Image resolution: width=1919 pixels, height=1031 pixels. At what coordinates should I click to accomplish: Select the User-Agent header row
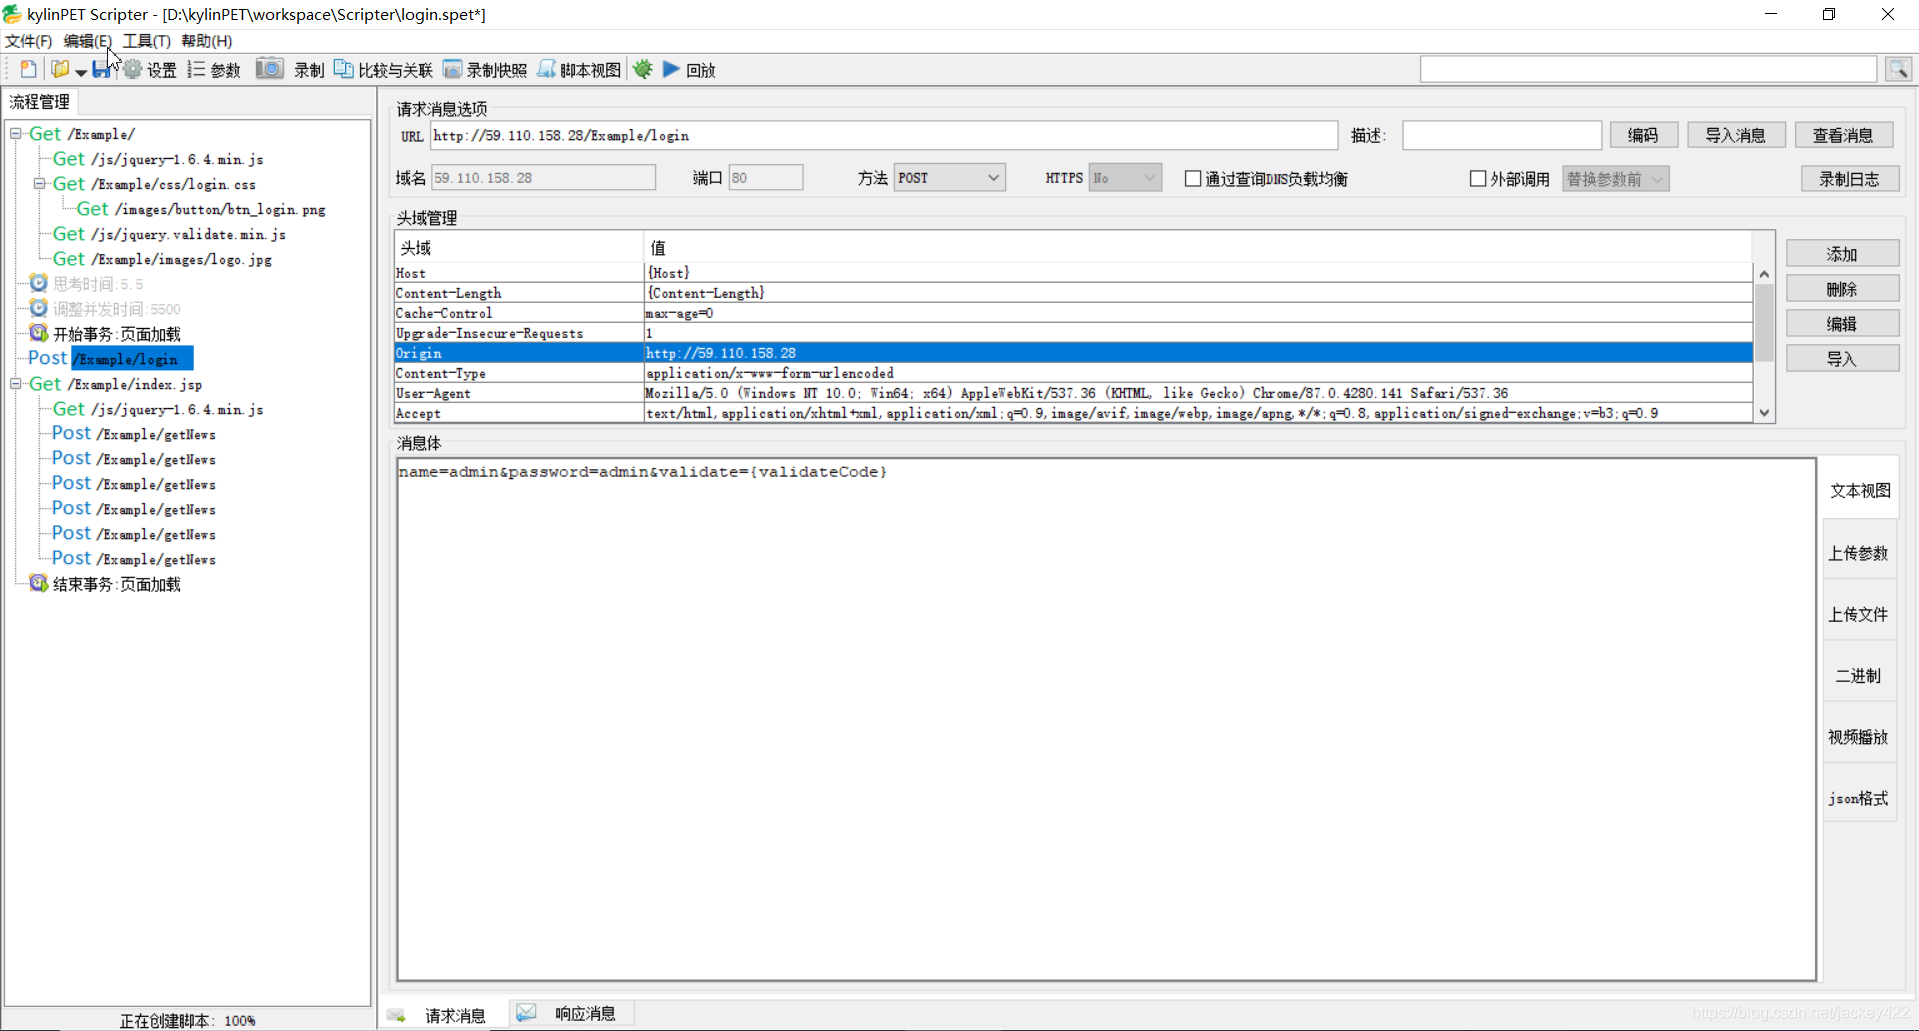click(x=1073, y=393)
